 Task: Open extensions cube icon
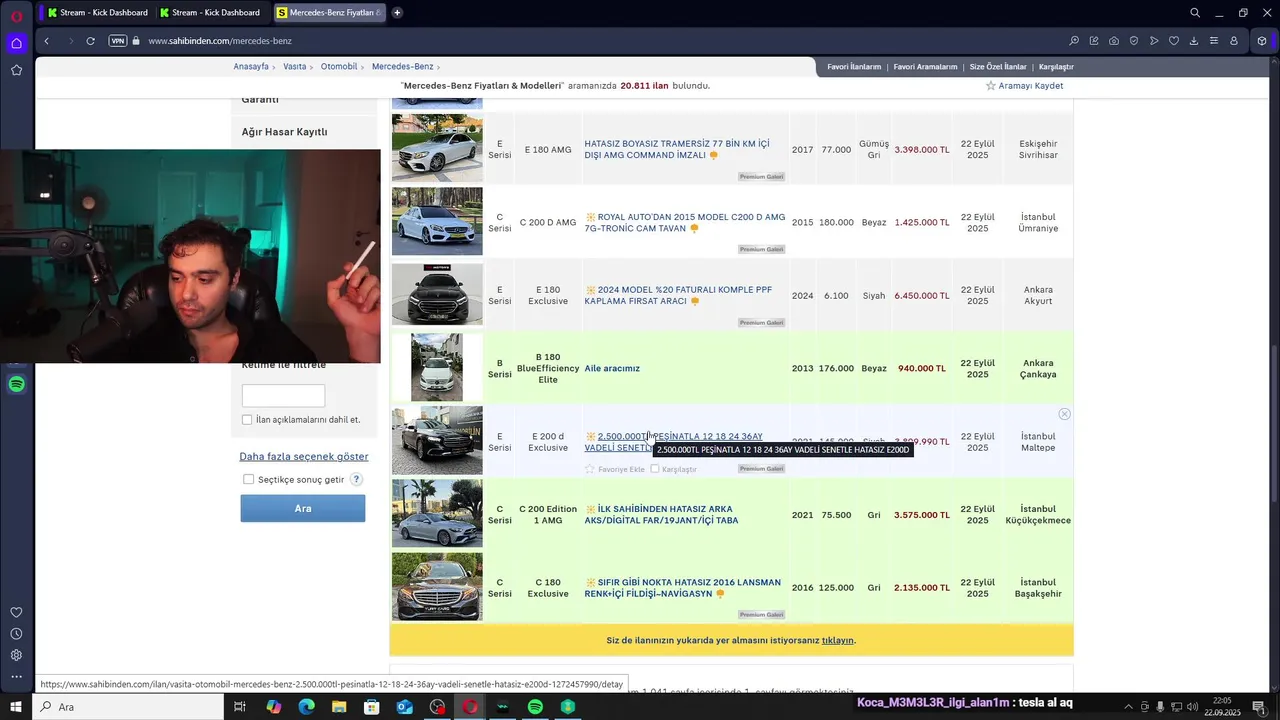click(1262, 41)
